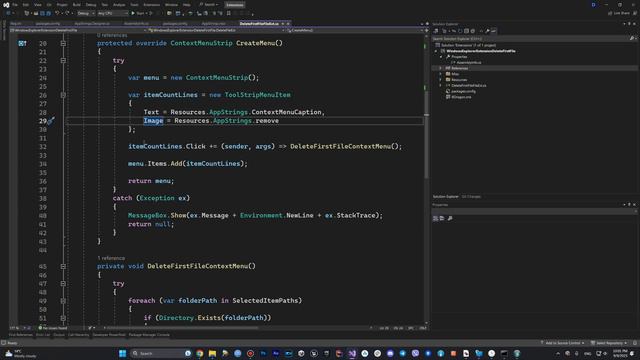
Task: Click Visual Studio icon in taskbar
Action: point(352,353)
